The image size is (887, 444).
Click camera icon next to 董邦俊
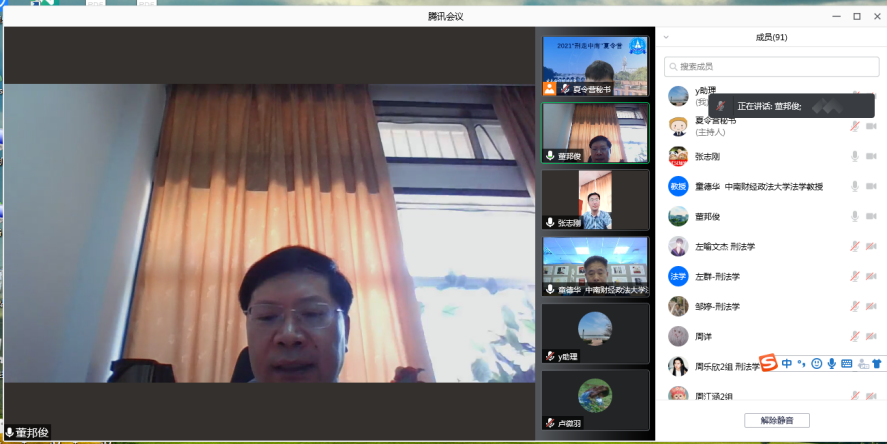871,216
